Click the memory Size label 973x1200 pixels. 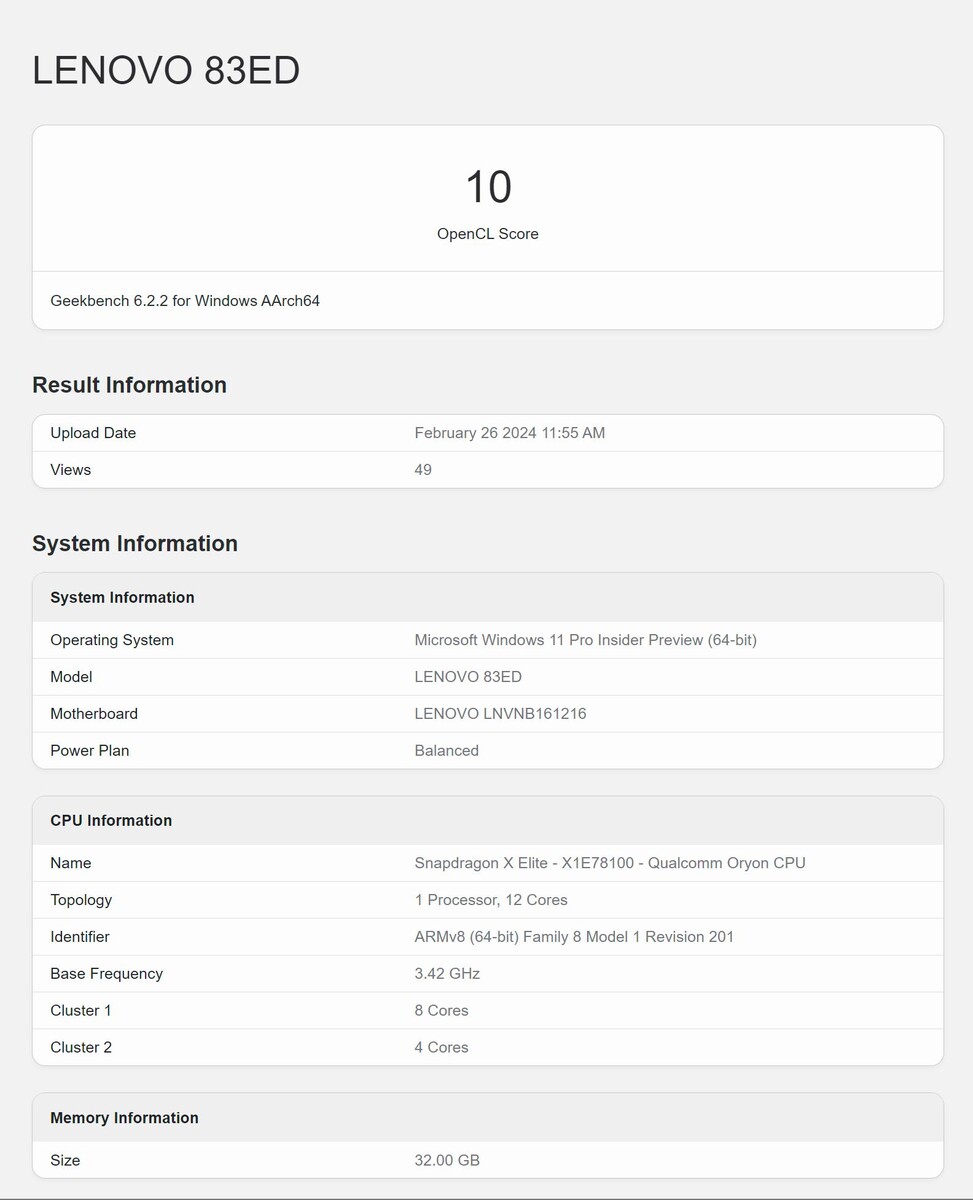pos(65,1161)
